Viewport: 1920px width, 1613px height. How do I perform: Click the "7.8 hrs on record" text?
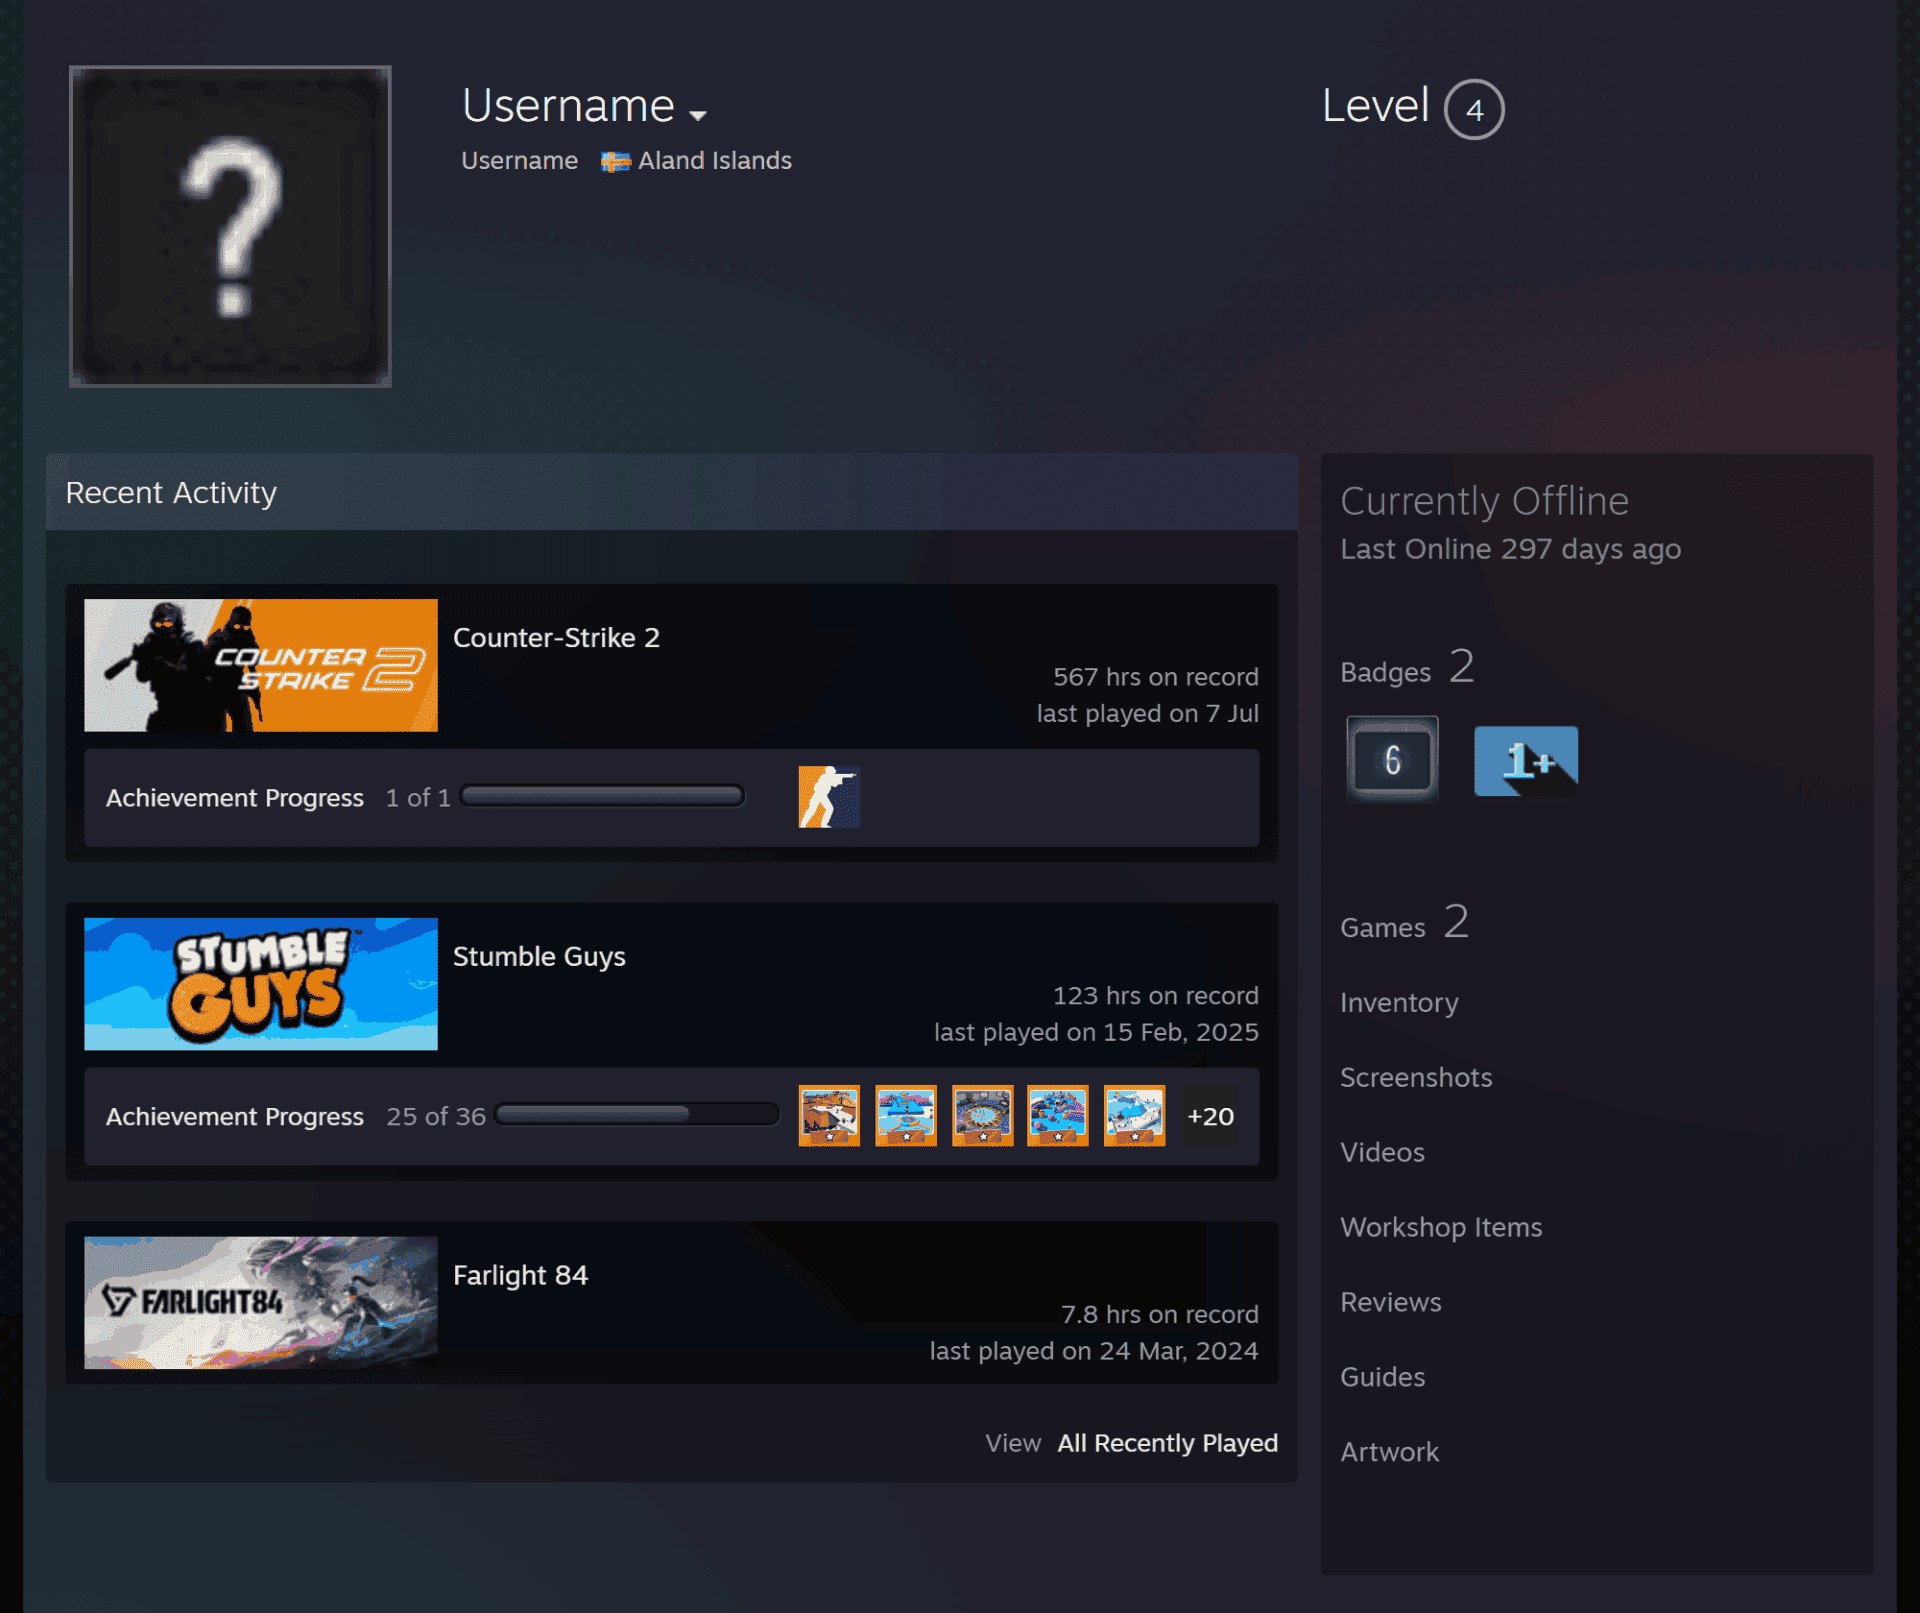(x=1159, y=1315)
